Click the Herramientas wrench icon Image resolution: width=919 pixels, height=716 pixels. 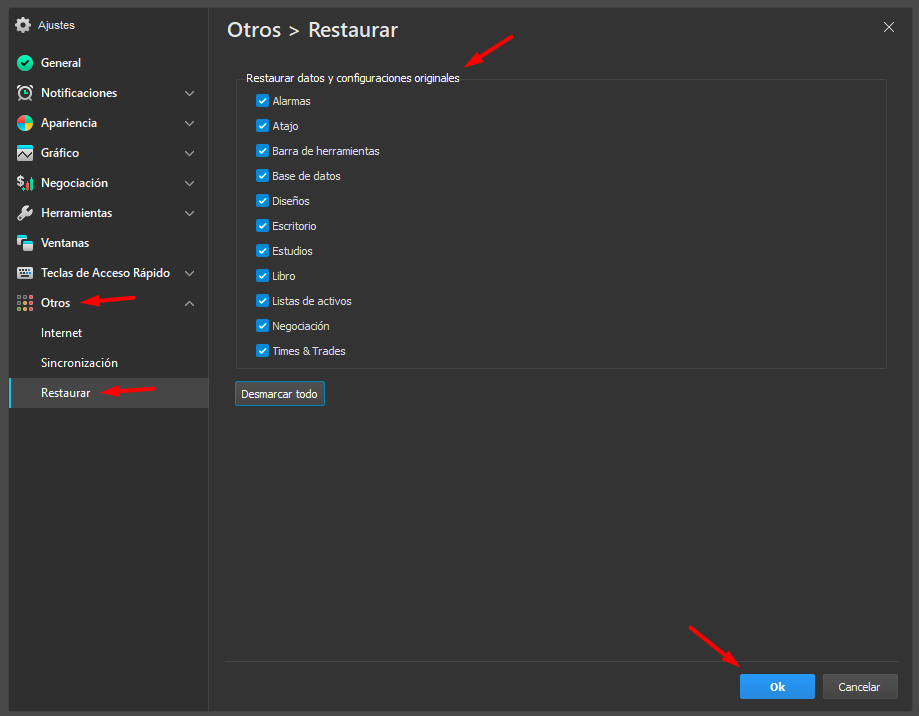[25, 213]
